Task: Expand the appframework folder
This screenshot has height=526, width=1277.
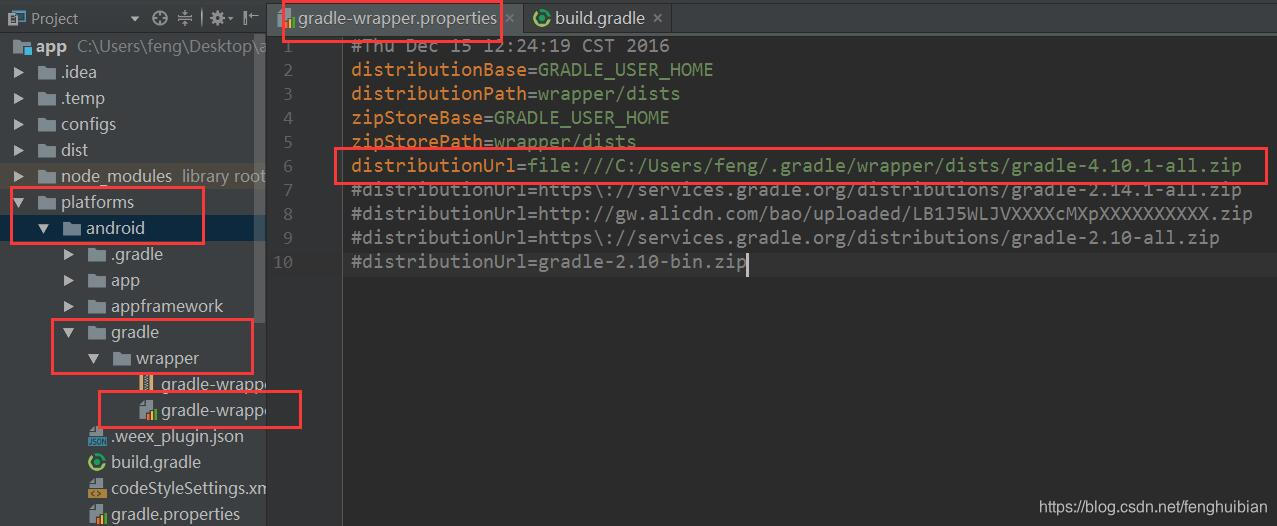Action: pyautogui.click(x=69, y=306)
